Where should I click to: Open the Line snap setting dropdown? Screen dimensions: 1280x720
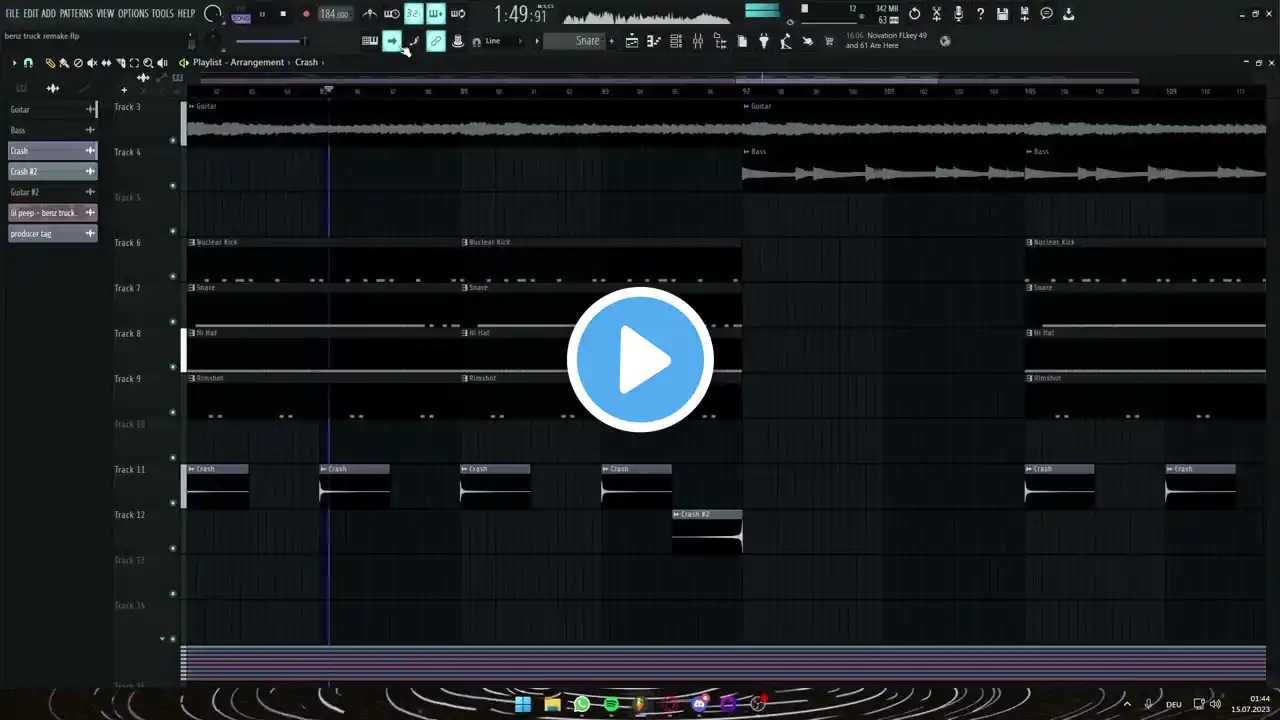tap(492, 41)
